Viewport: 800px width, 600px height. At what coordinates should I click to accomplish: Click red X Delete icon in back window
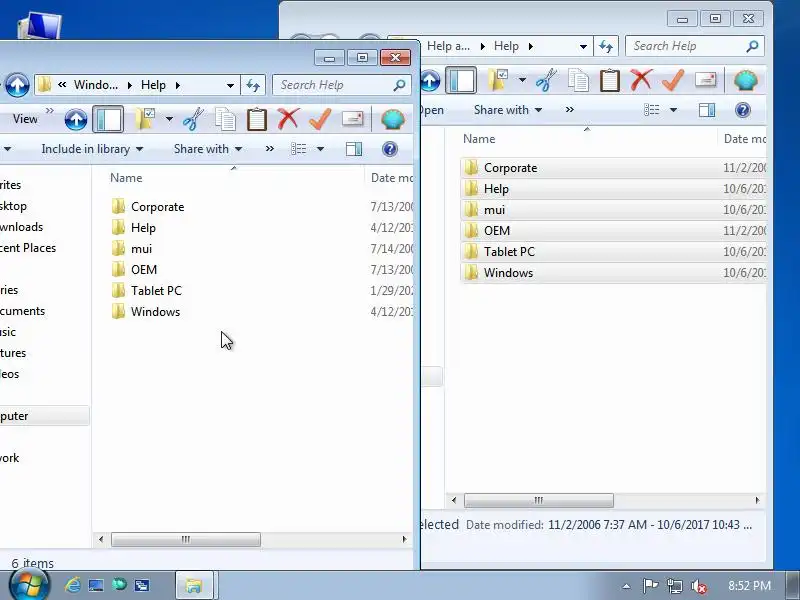coord(641,80)
